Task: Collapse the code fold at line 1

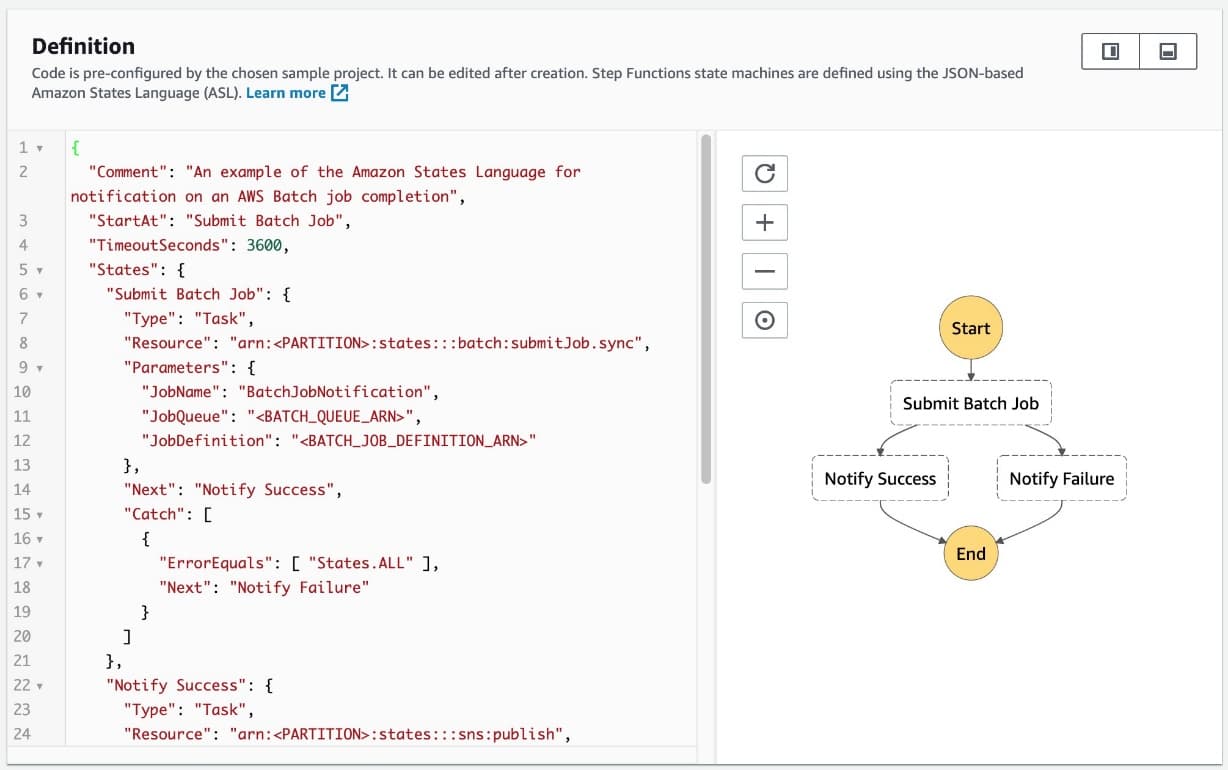Action: point(39,148)
